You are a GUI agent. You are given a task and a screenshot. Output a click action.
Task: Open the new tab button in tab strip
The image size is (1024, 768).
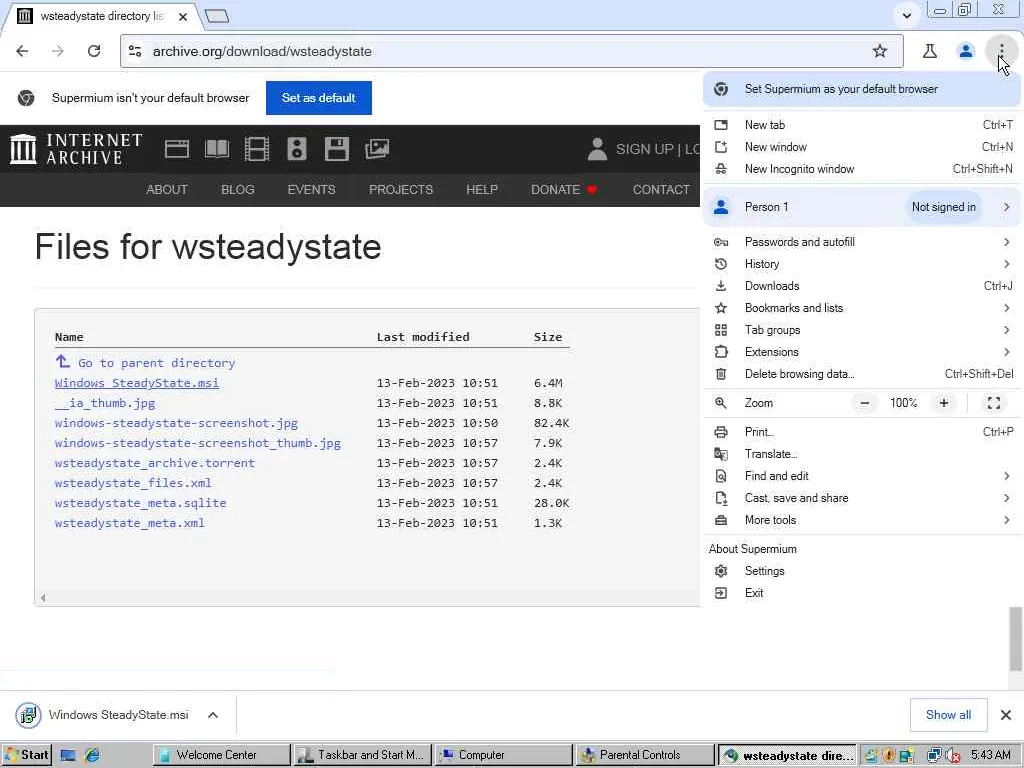pyautogui.click(x=217, y=16)
